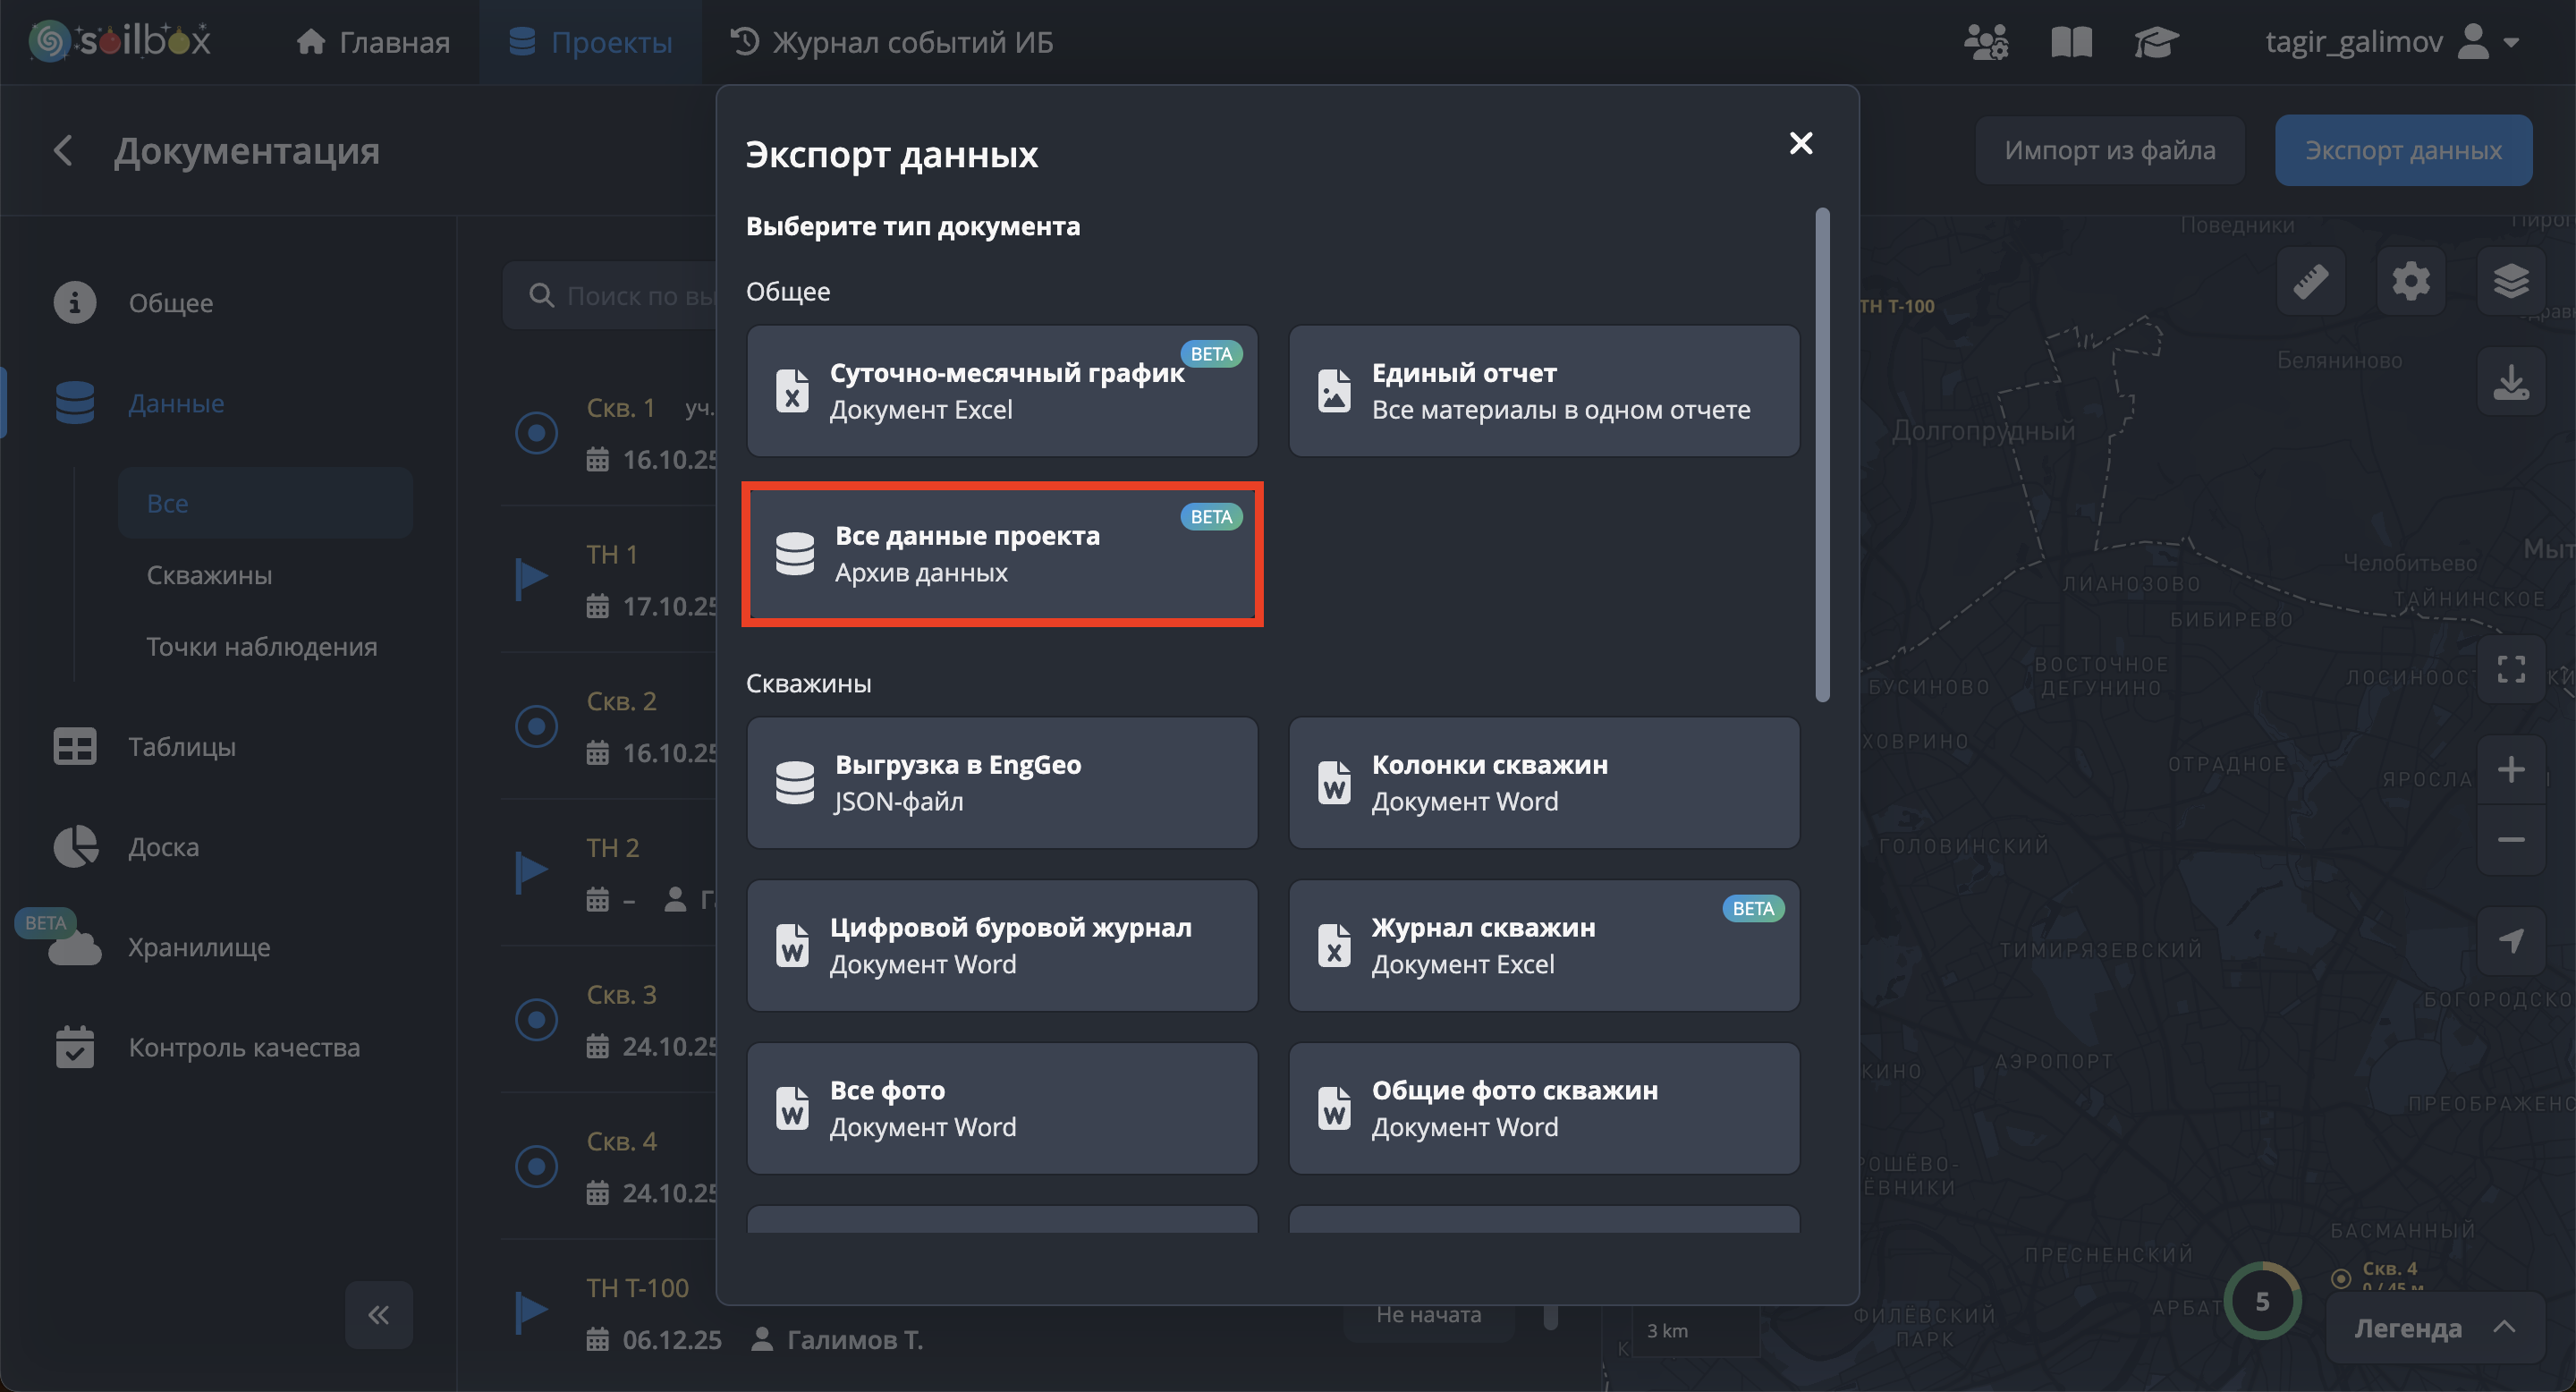Viewport: 2576px width, 1392px height.
Task: Collapse the sidebar with double chevron
Action: point(378,1314)
